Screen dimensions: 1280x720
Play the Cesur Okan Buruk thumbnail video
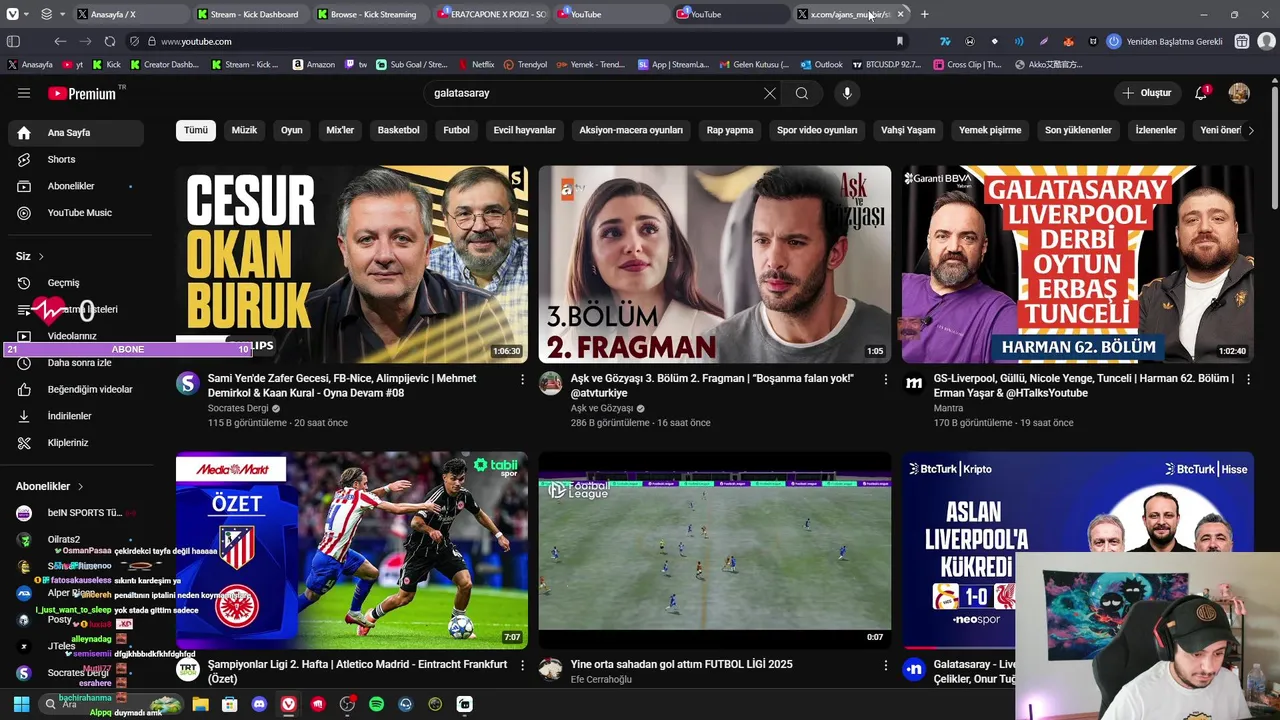click(352, 264)
